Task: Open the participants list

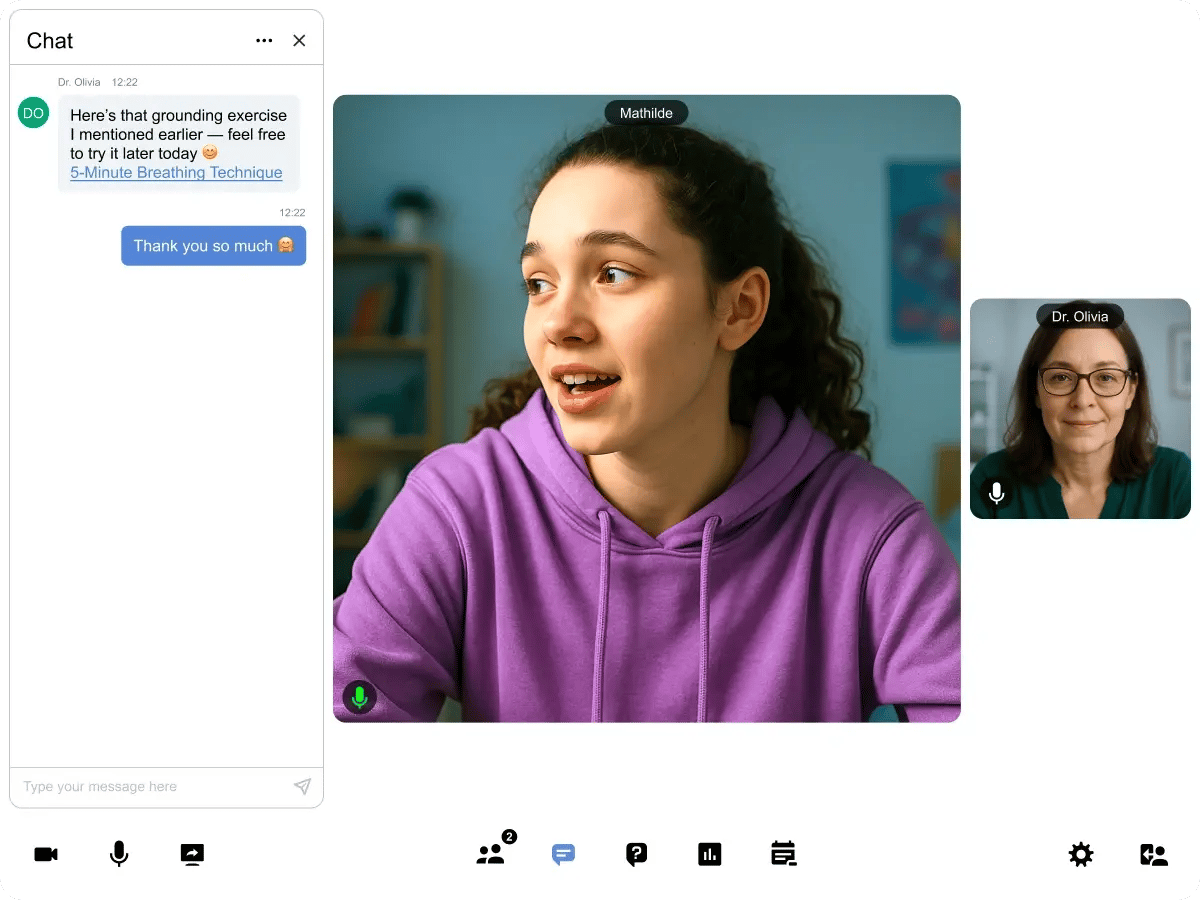Action: 491,854
